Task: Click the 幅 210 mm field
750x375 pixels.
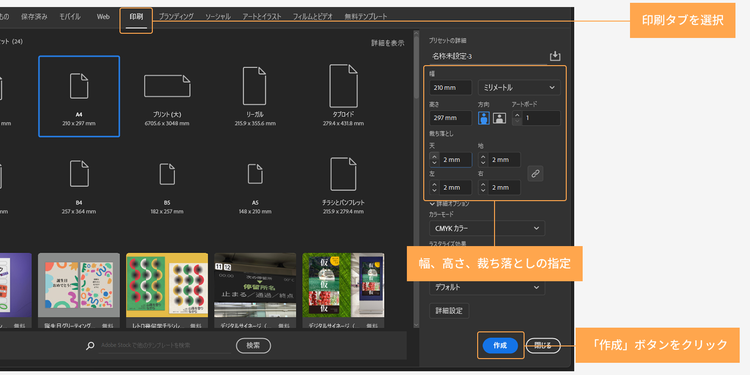Action: 451,88
